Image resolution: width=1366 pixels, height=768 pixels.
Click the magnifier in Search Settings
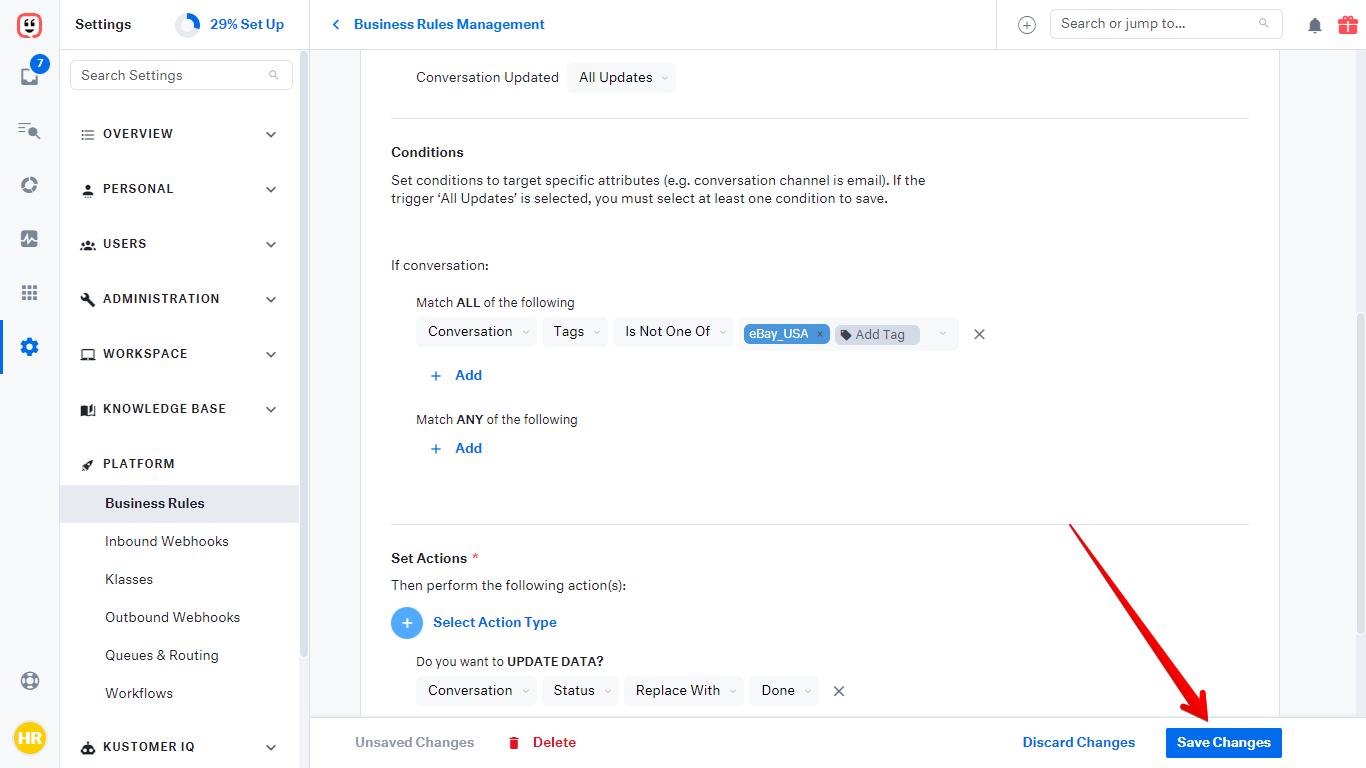click(274, 76)
